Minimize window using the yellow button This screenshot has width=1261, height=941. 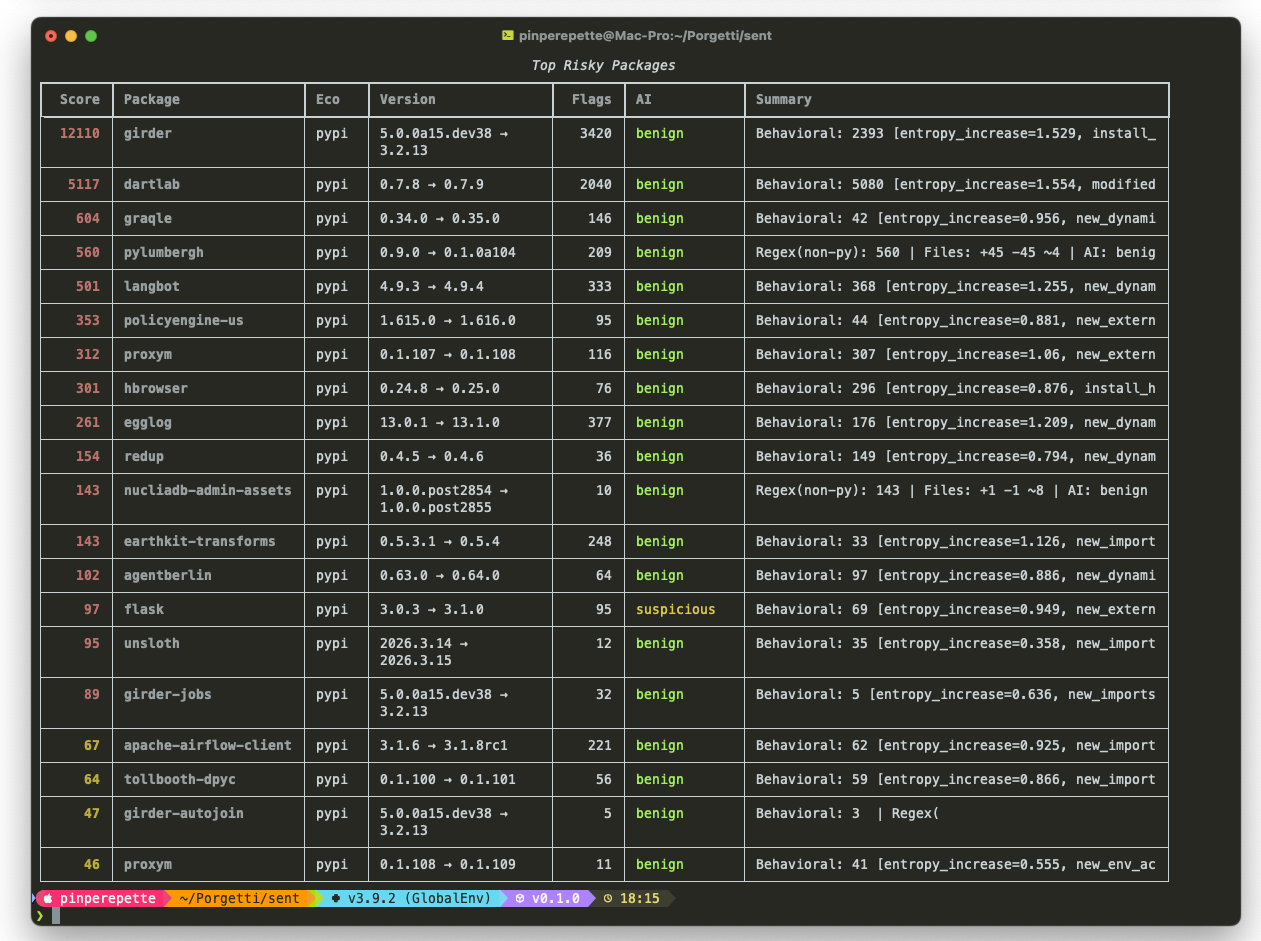click(x=71, y=36)
